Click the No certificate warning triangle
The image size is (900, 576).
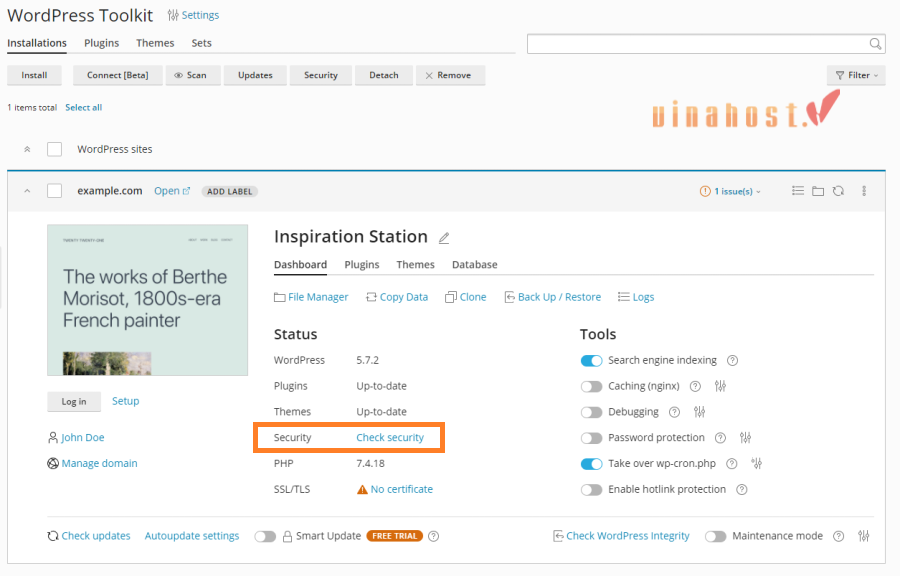click(362, 489)
